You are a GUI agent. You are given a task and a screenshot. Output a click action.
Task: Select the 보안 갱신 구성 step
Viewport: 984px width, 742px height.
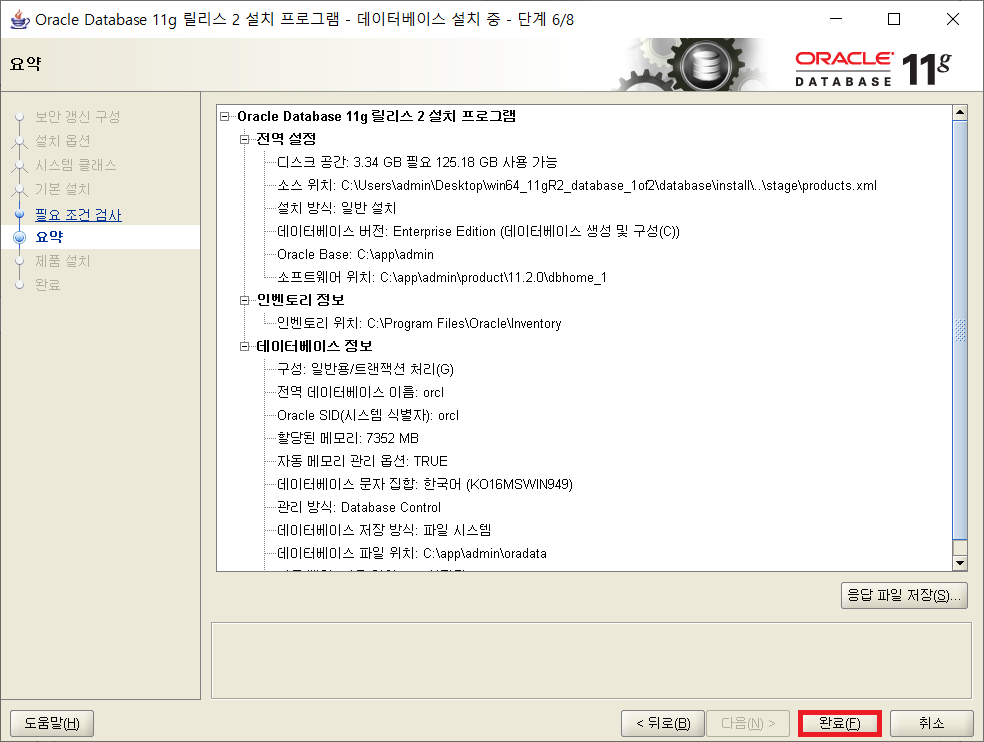pyautogui.click(x=77, y=117)
